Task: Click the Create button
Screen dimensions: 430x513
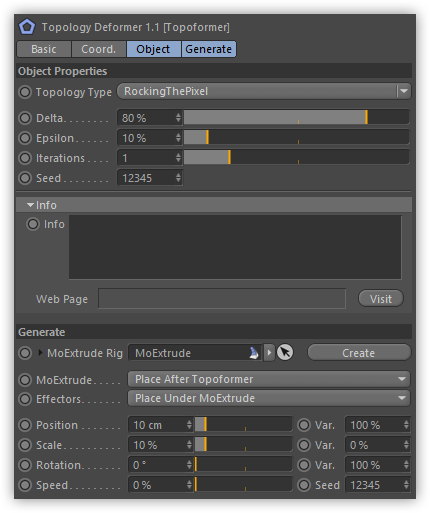Action: coord(359,353)
